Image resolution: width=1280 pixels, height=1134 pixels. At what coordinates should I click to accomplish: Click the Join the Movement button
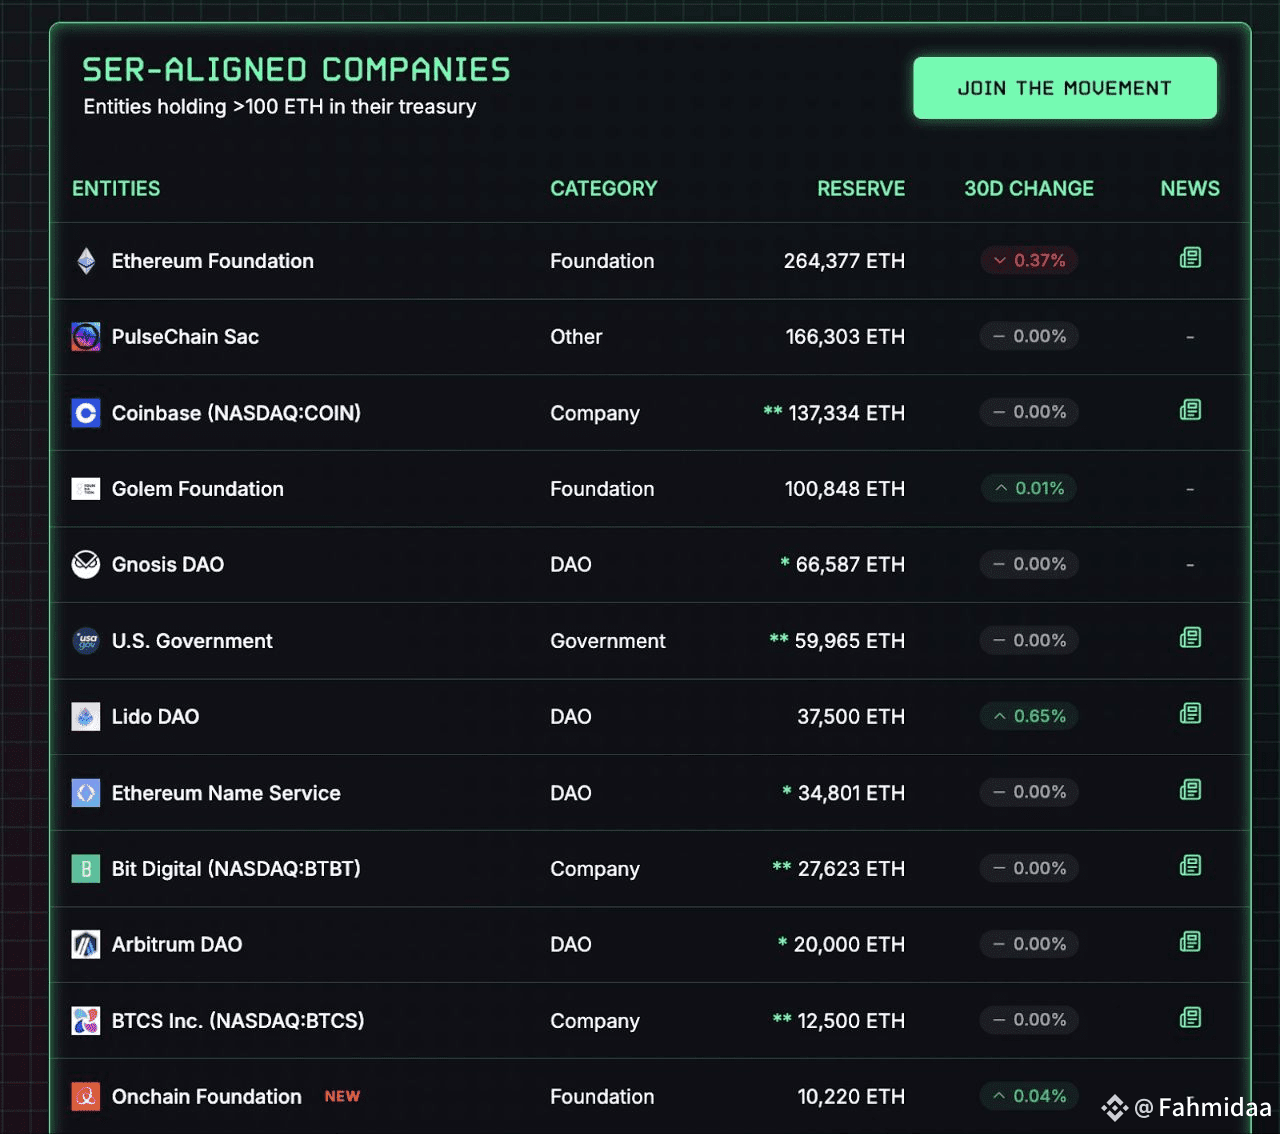click(1065, 88)
